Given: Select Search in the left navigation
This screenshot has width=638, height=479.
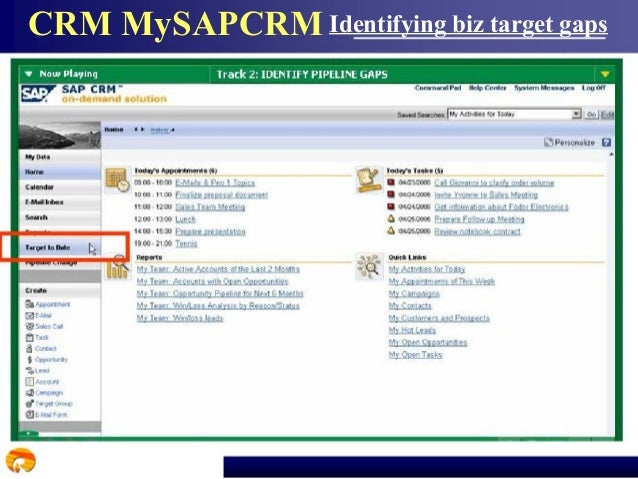Looking at the screenshot, I should coord(60,217).
